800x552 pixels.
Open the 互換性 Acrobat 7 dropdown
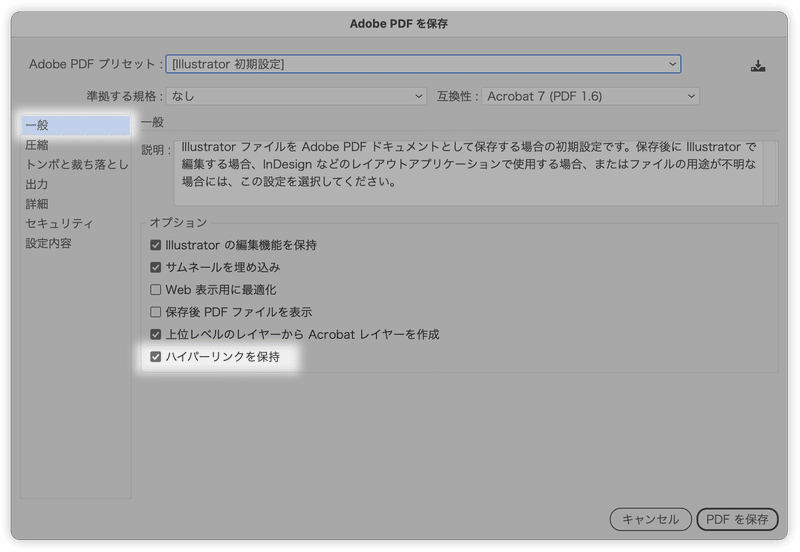pos(590,96)
